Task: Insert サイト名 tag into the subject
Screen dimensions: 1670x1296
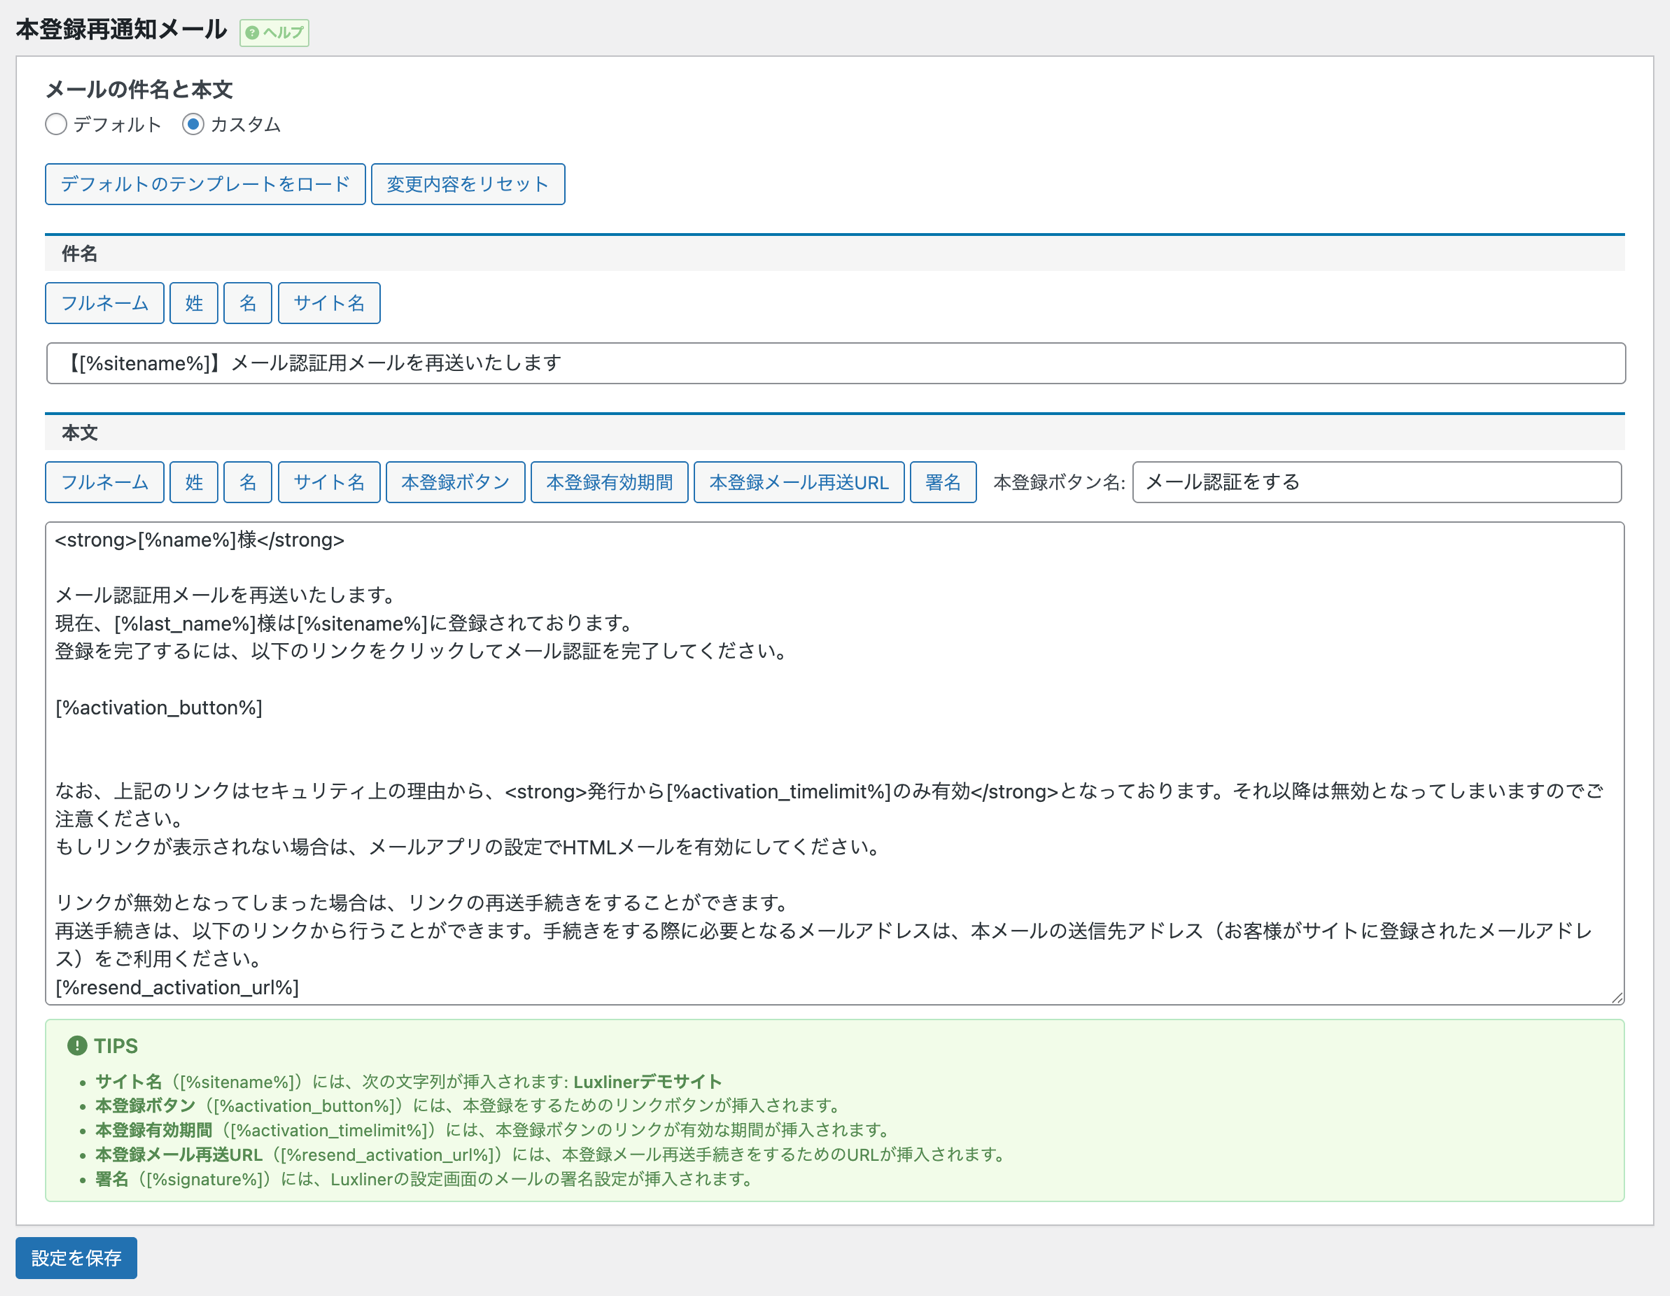Action: point(329,303)
